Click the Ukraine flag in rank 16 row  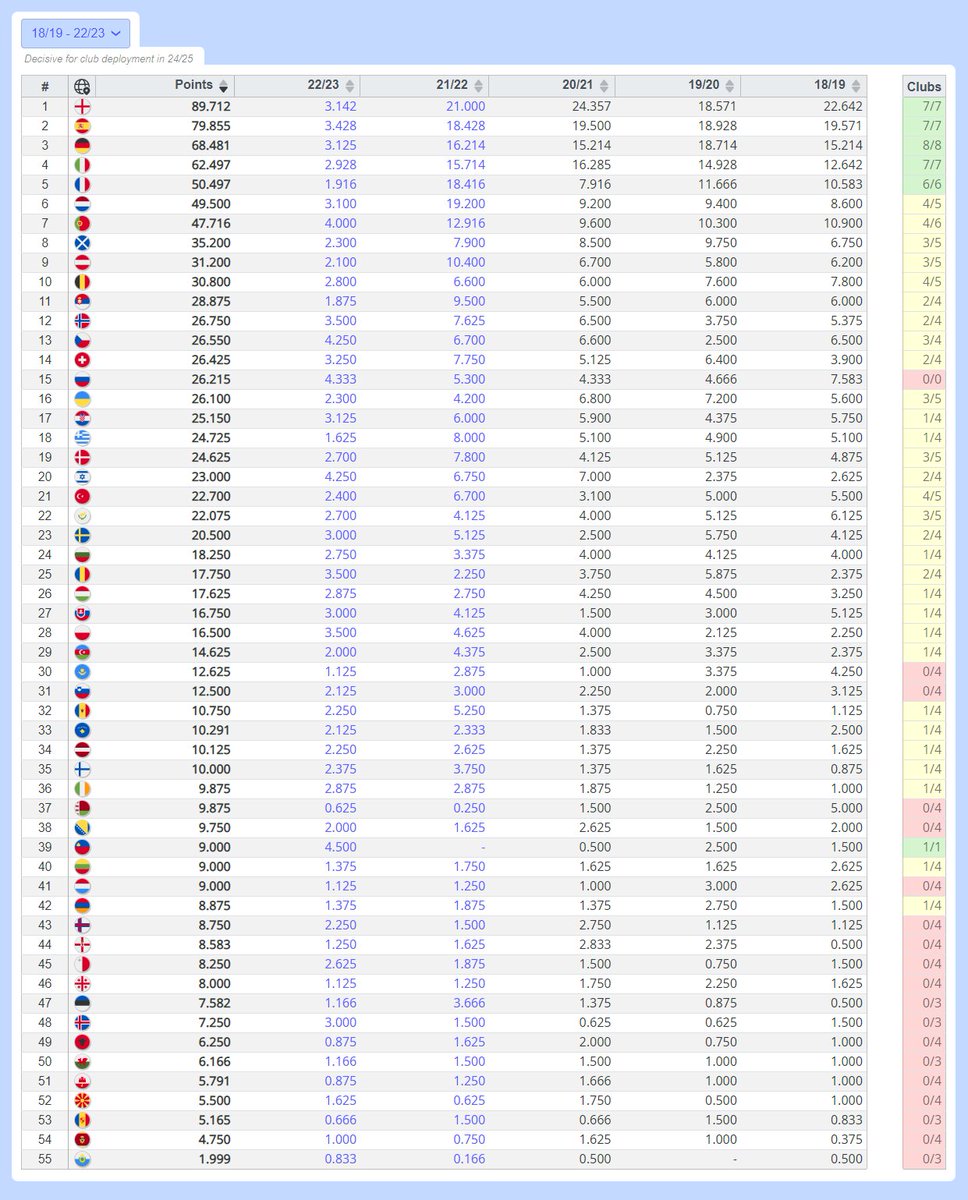[82, 399]
